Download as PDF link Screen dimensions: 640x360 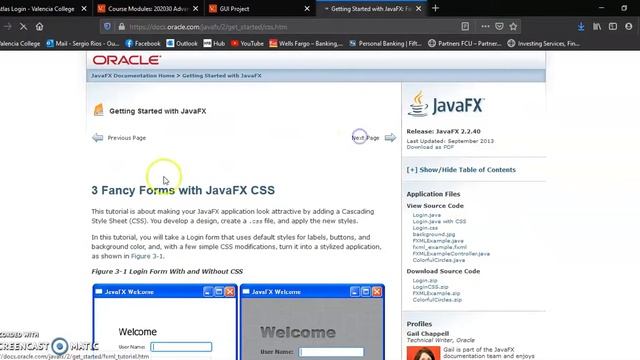tap(430, 147)
